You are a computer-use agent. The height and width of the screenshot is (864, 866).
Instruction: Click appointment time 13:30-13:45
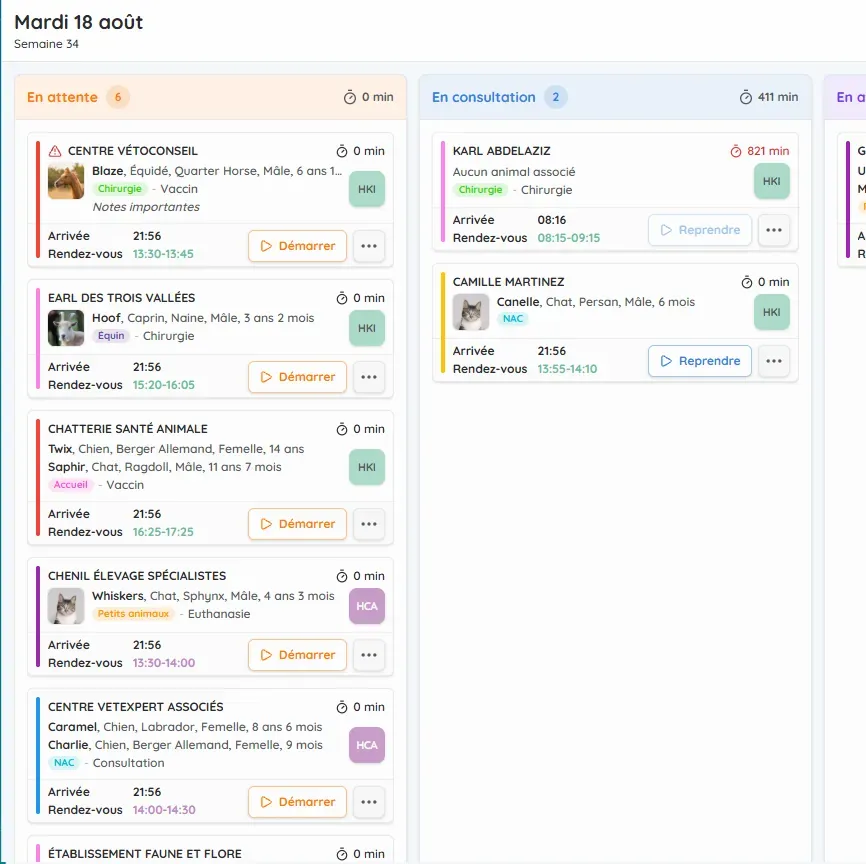point(163,254)
